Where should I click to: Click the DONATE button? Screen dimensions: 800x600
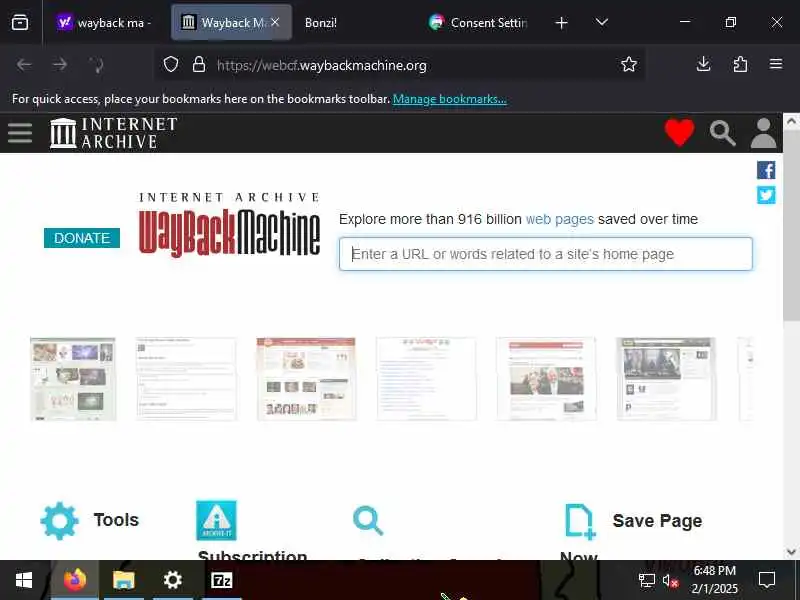coord(82,238)
